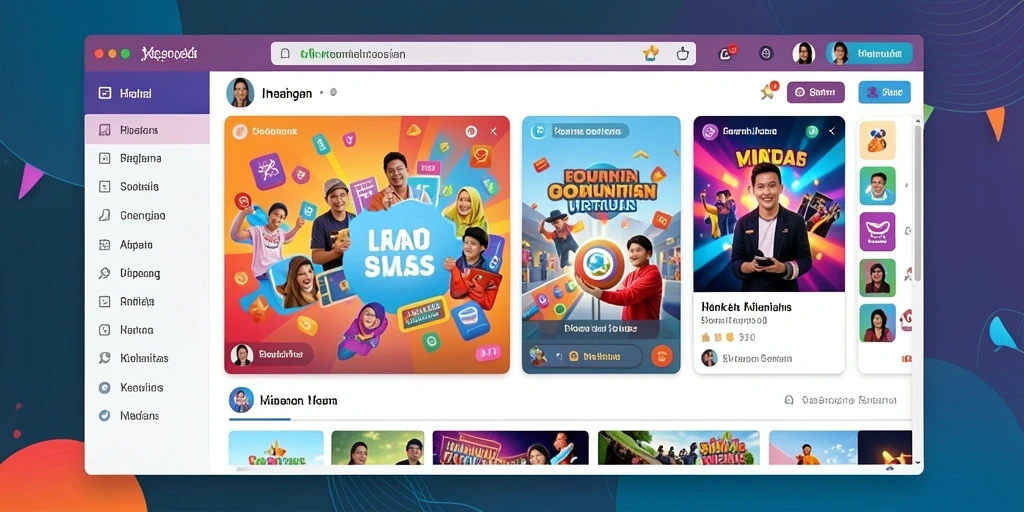This screenshot has height=512, width=1024.
Task: Click the round icon at top-left of blue card
Action: point(539,131)
